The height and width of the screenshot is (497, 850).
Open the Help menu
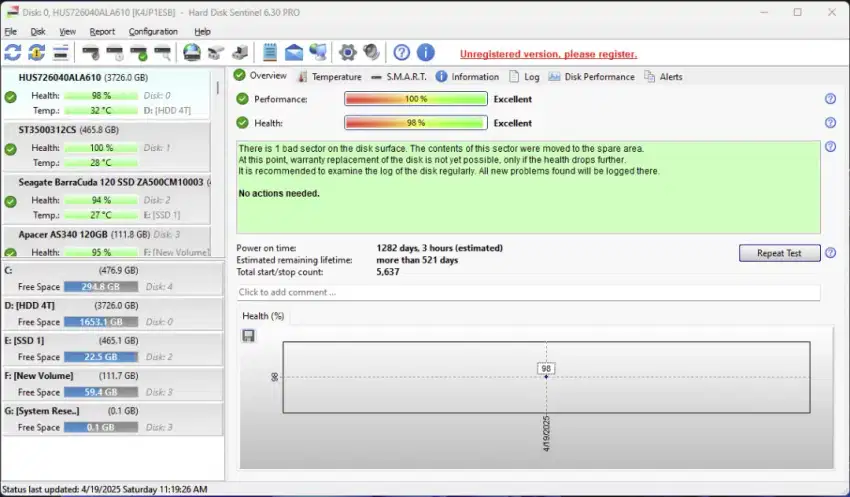[x=202, y=31]
